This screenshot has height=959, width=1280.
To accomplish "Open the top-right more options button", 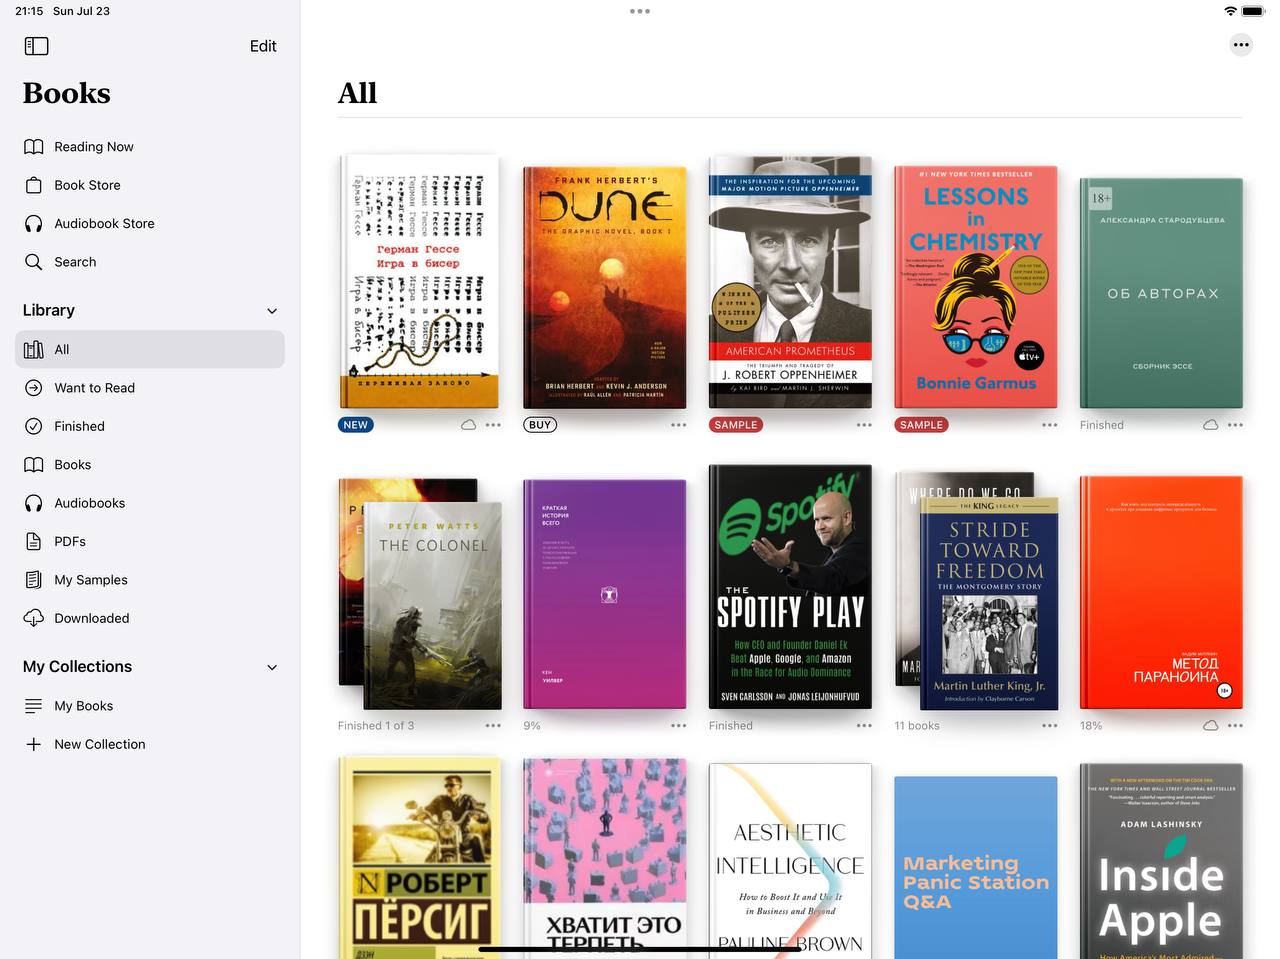I will [x=1241, y=45].
